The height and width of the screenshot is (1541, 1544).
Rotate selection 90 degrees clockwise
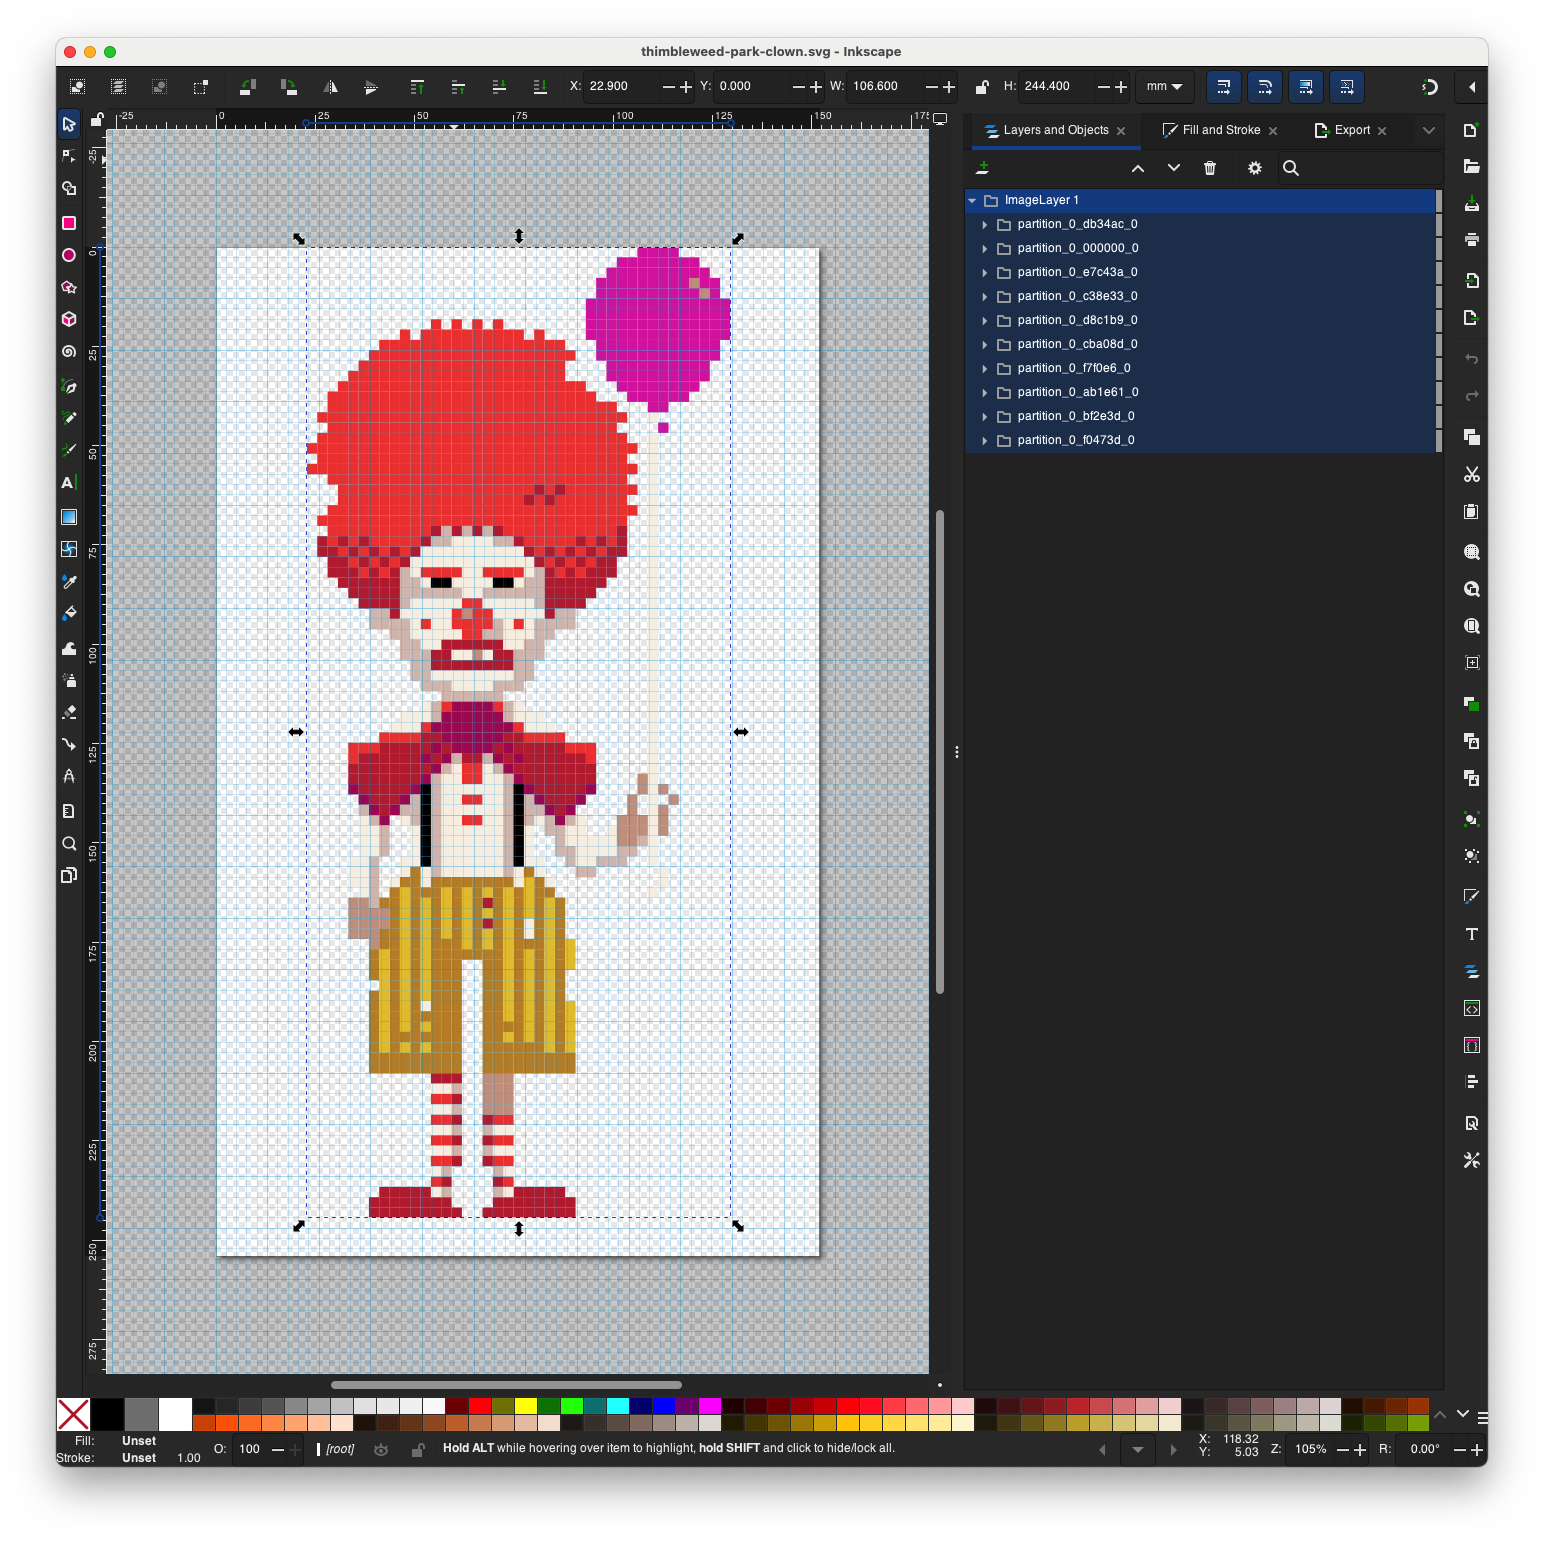pyautogui.click(x=289, y=87)
